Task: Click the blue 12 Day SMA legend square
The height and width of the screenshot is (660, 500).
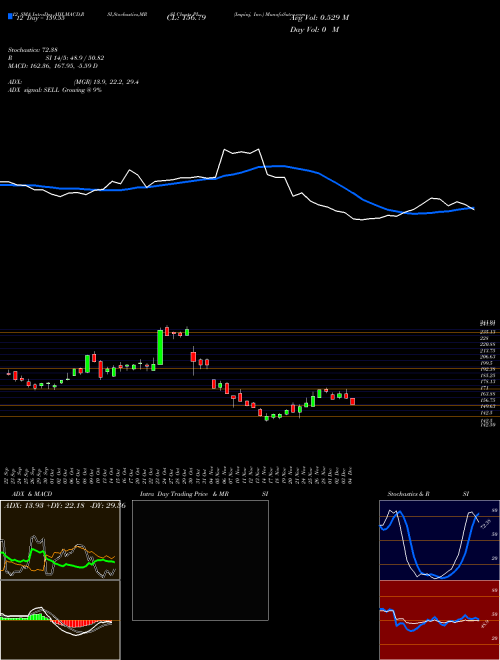Action: 10,17
